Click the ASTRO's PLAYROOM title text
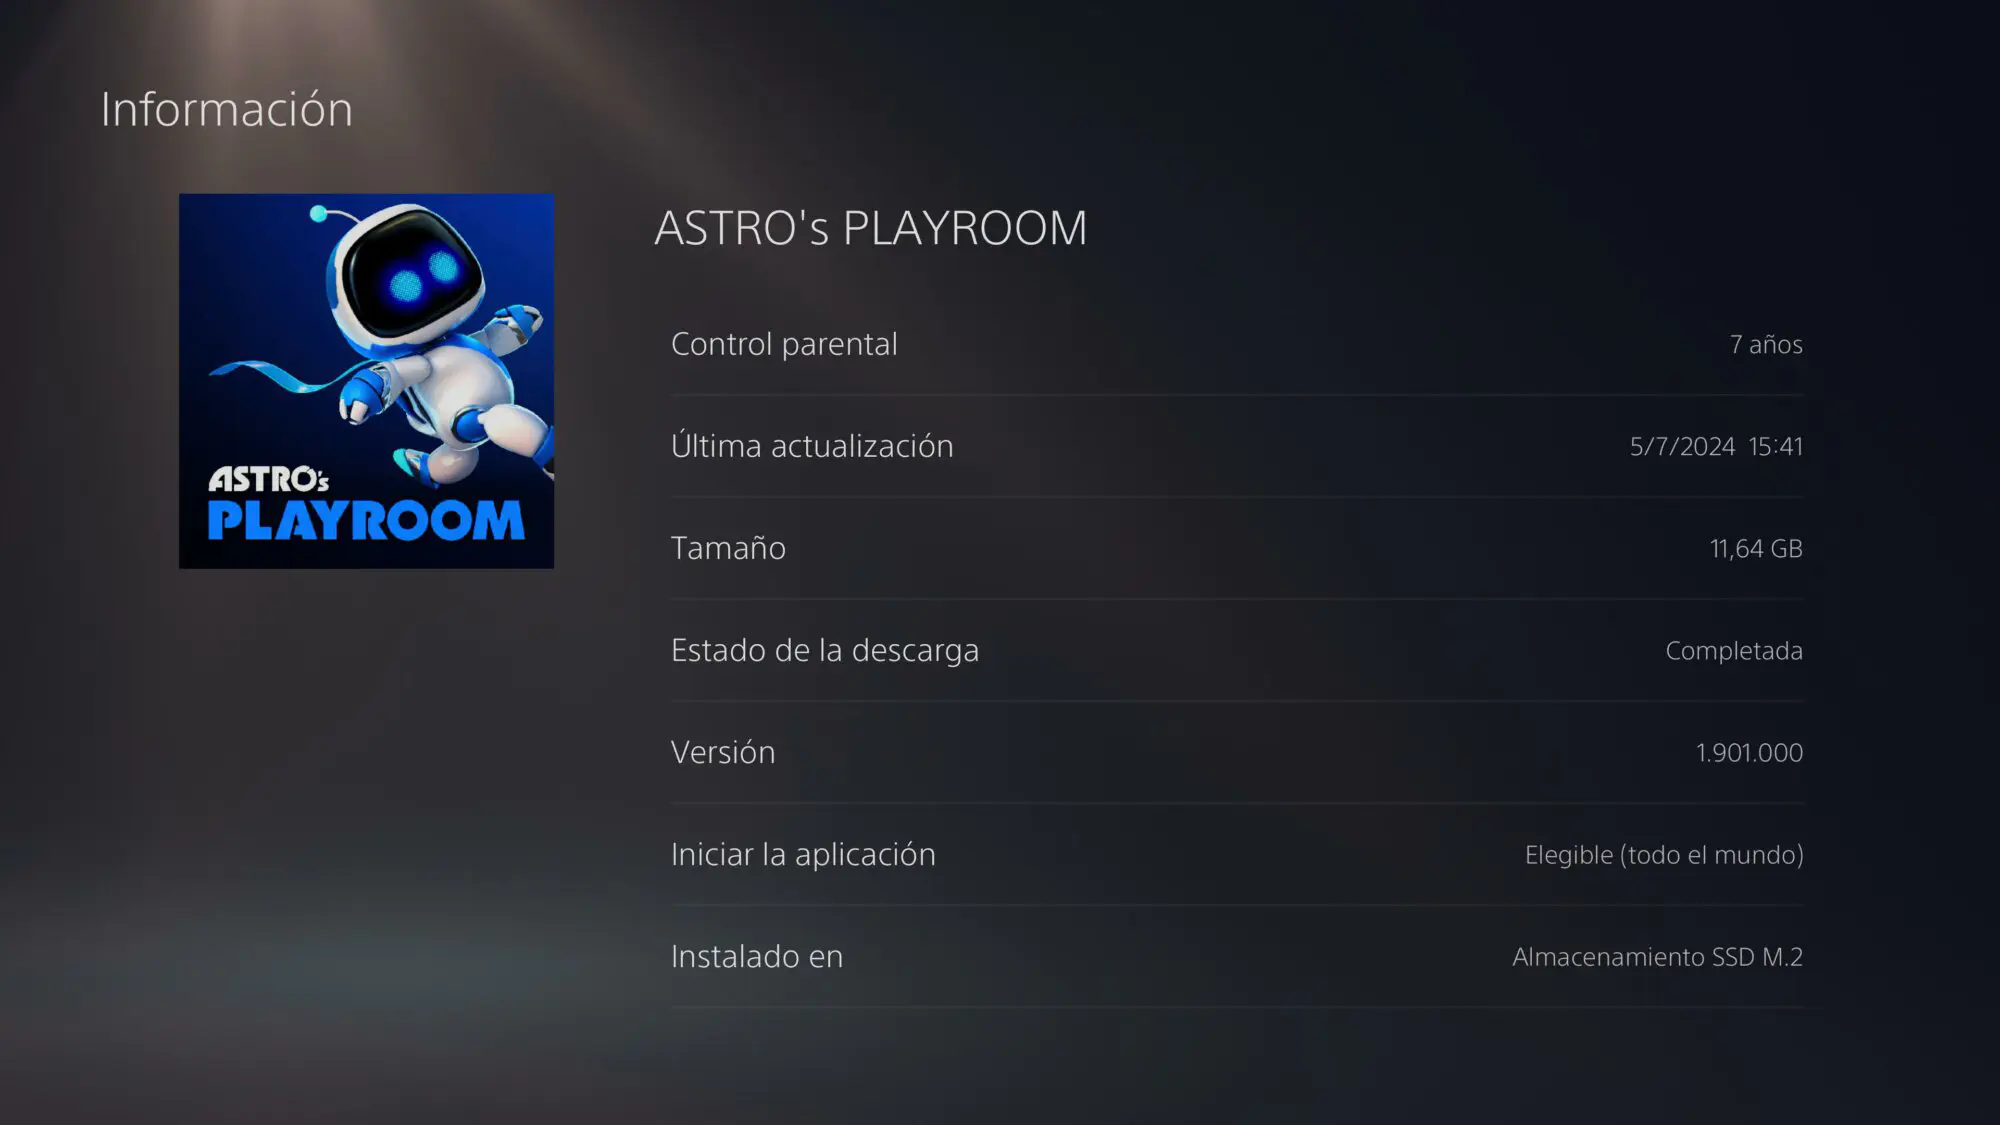This screenshot has height=1125, width=2000. click(x=870, y=228)
